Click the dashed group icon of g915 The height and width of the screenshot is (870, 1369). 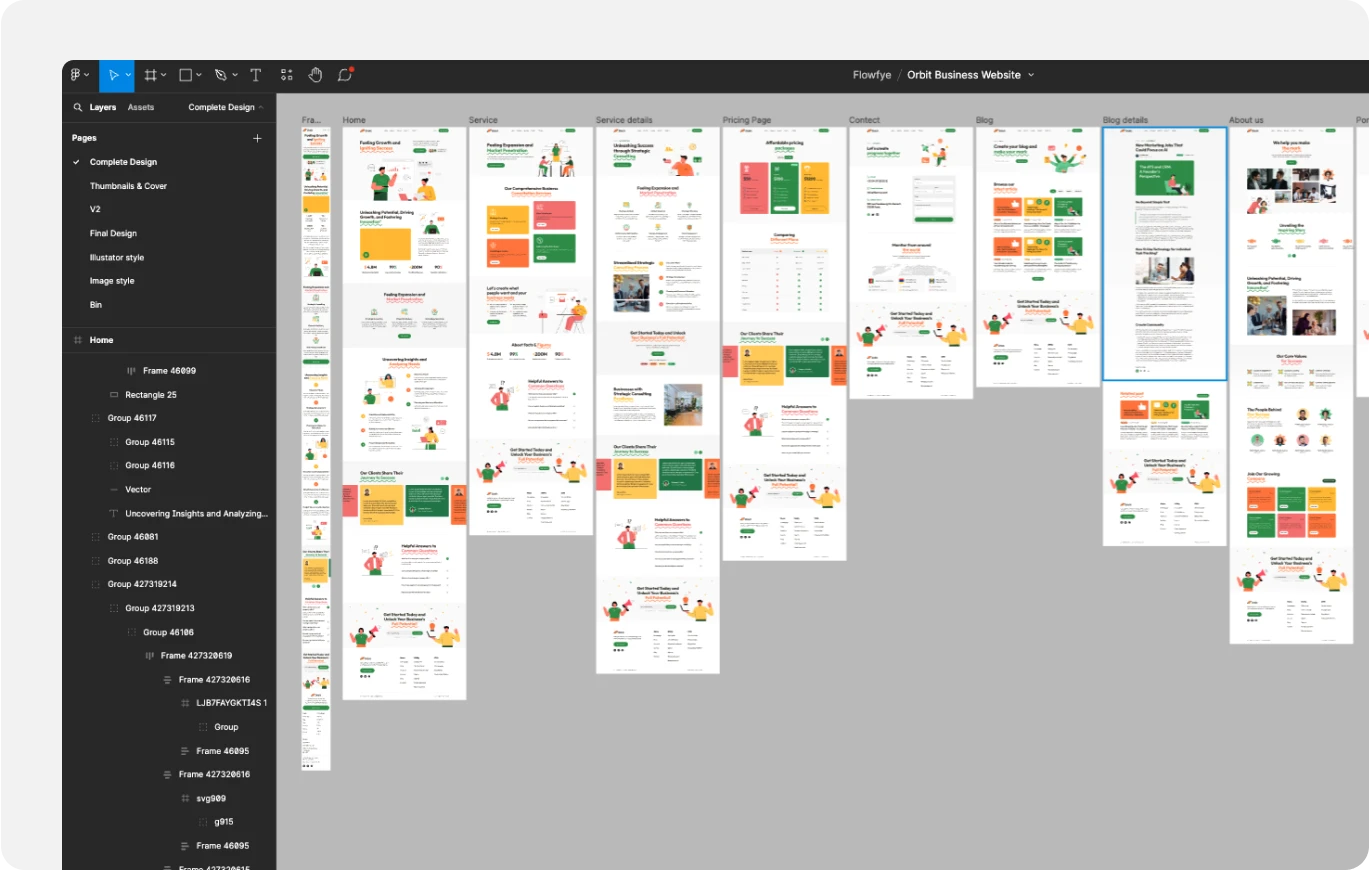pyautogui.click(x=203, y=822)
